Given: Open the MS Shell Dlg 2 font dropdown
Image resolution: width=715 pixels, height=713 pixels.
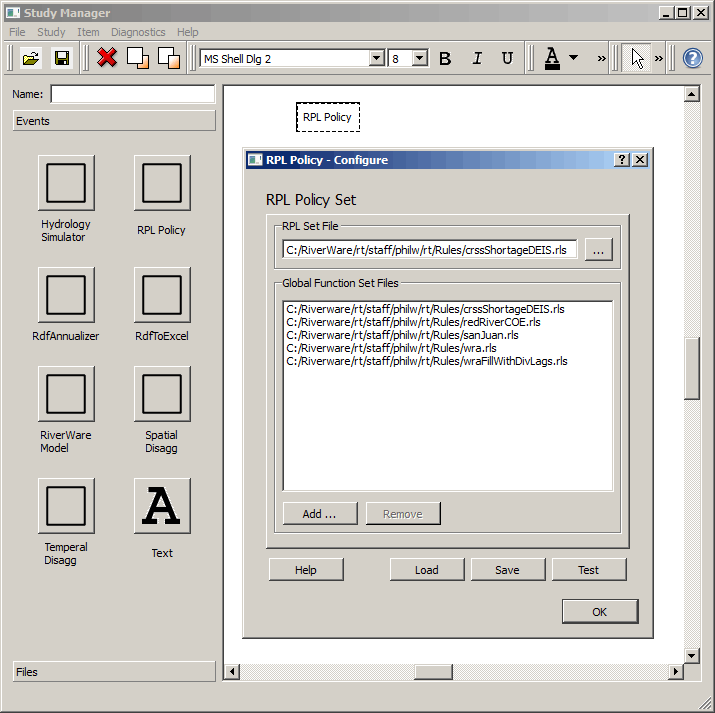Looking at the screenshot, I should point(377,58).
